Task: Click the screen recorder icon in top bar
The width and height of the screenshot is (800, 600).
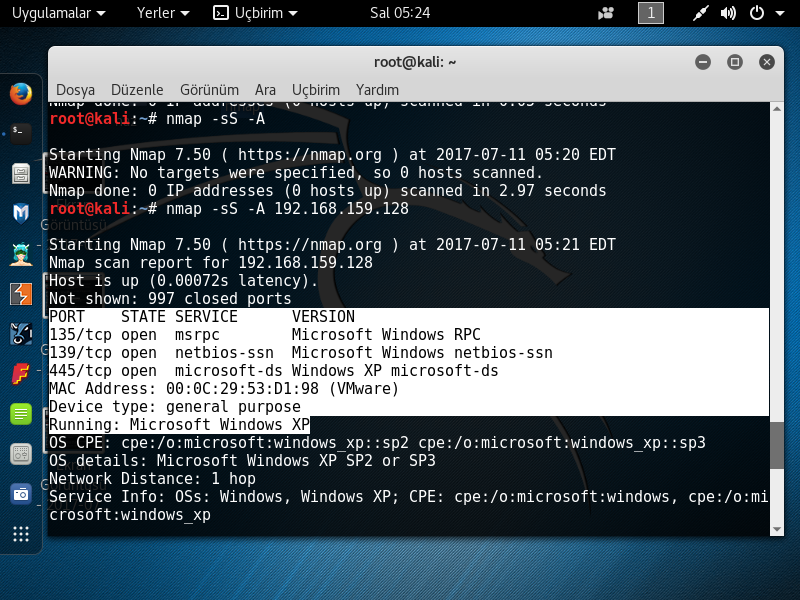Action: [606, 14]
